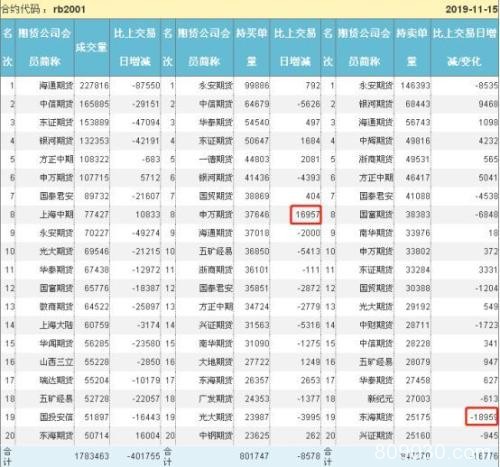
Task: Click 兴证期货 with long position 31563
Action: pos(216,325)
